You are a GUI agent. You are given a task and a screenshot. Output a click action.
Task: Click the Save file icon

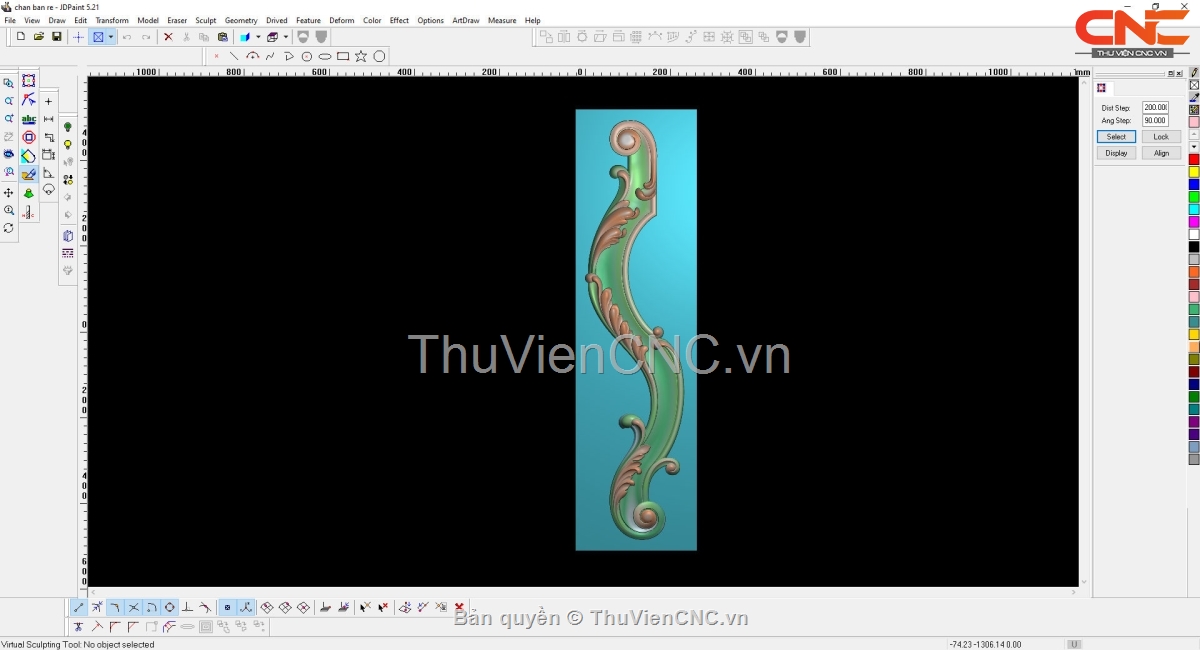point(57,37)
